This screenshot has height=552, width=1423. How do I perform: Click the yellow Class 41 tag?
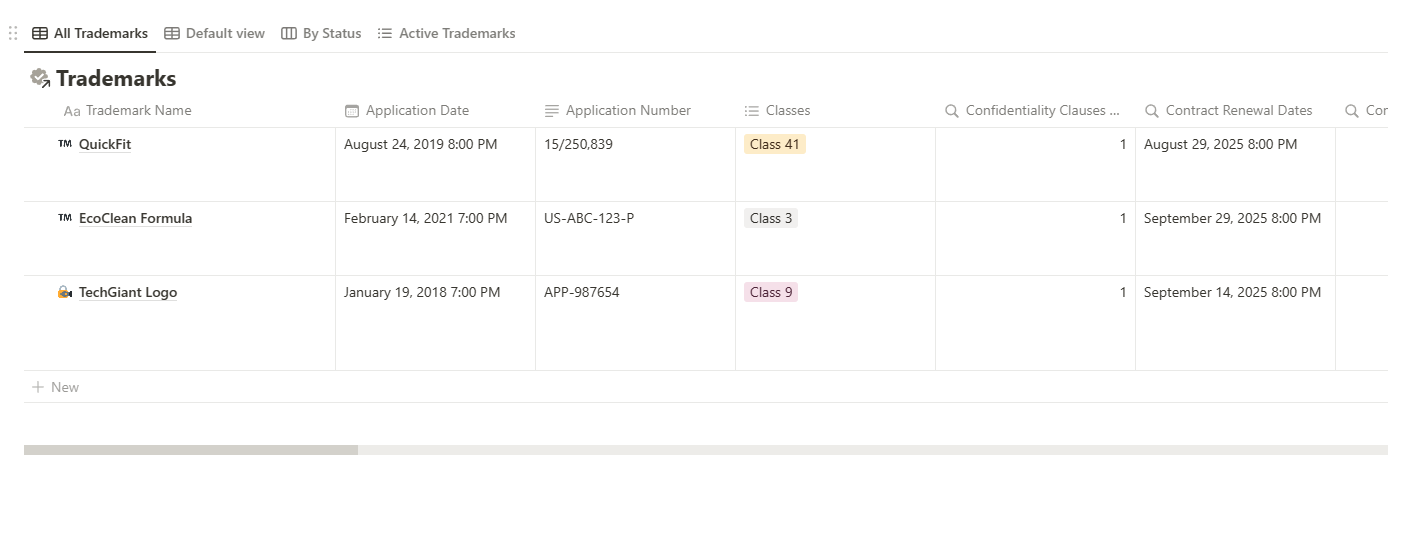tap(774, 144)
